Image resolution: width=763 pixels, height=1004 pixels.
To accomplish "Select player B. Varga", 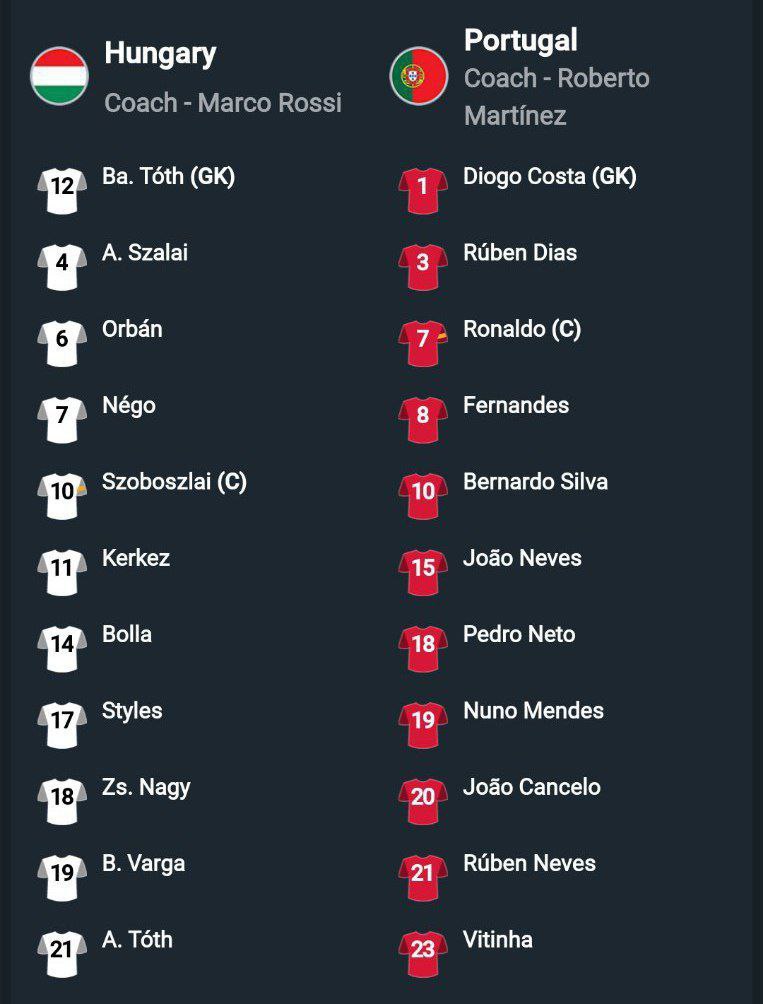I will (x=143, y=864).
